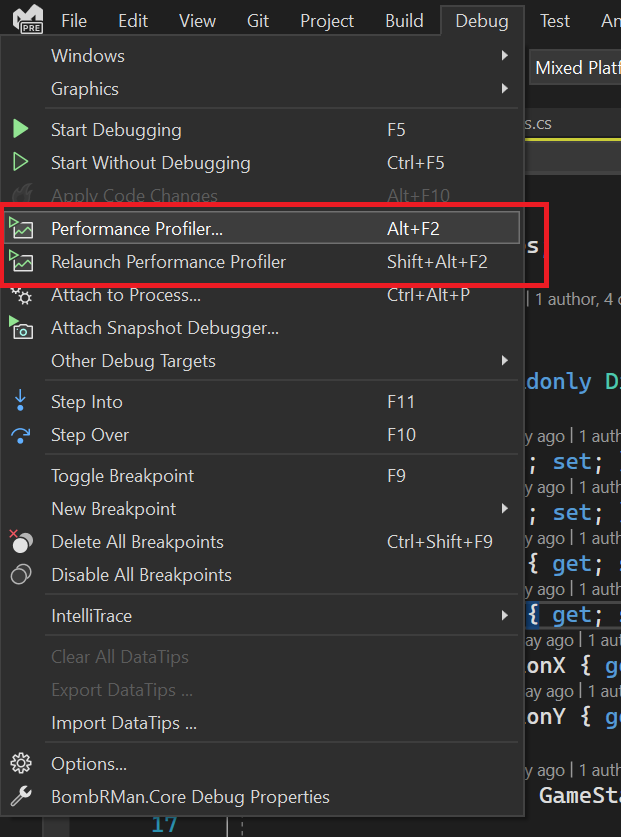The height and width of the screenshot is (837, 621).
Task: Select the Step Into blue arrow icon
Action: click(20, 401)
